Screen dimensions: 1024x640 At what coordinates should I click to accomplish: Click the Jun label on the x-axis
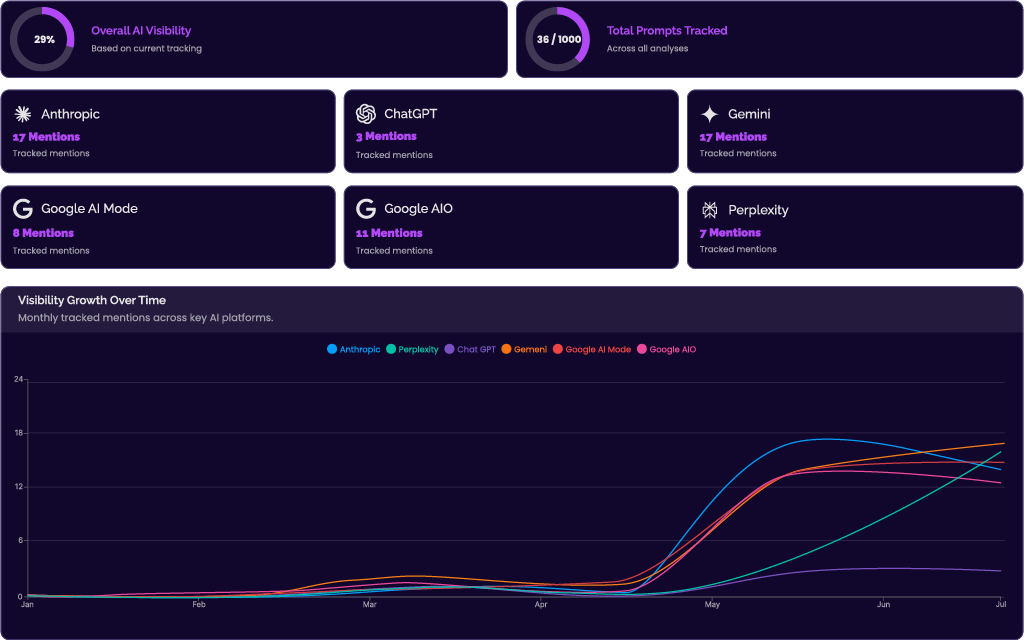pos(883,605)
